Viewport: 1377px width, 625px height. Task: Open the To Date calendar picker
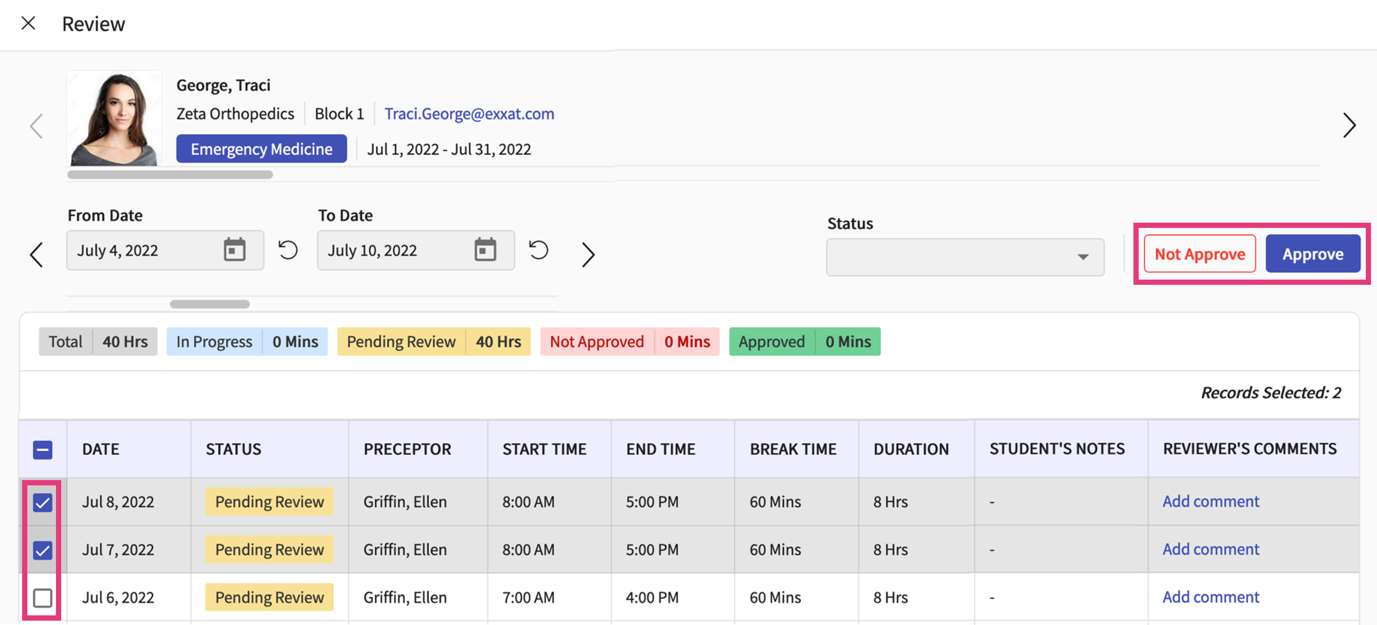[x=486, y=250]
